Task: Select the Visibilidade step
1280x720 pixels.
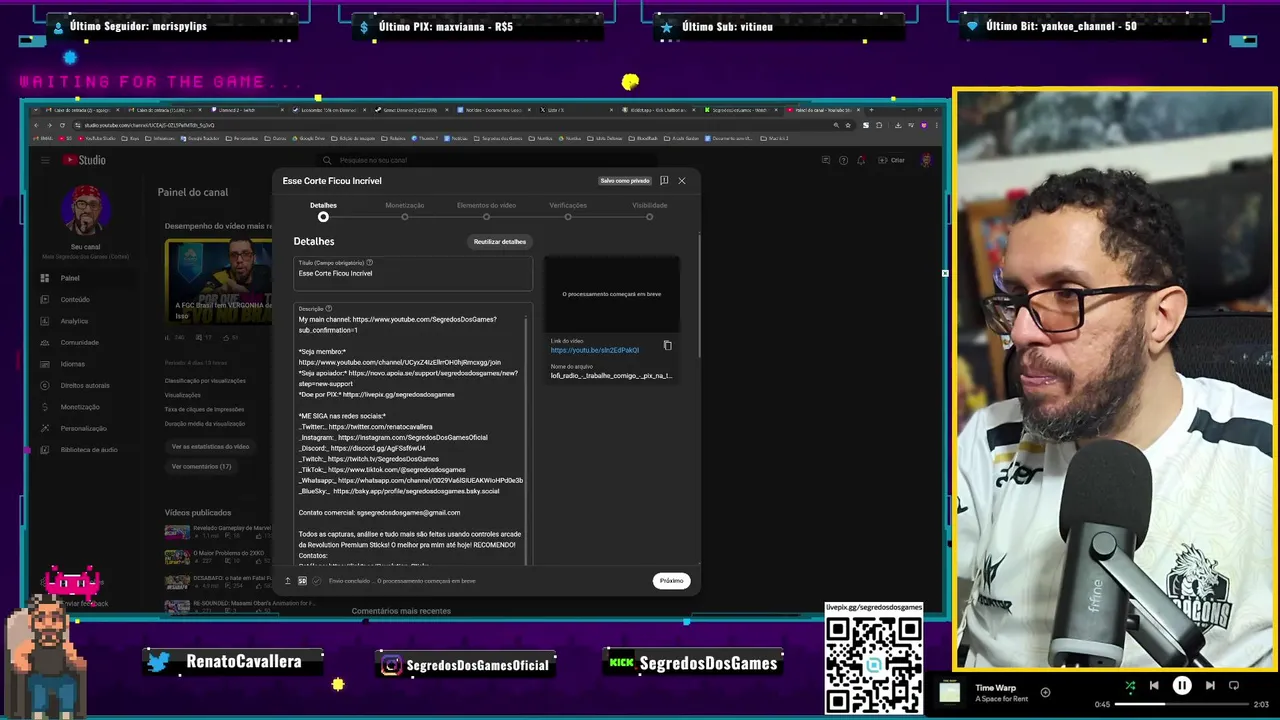Action: coord(649,210)
